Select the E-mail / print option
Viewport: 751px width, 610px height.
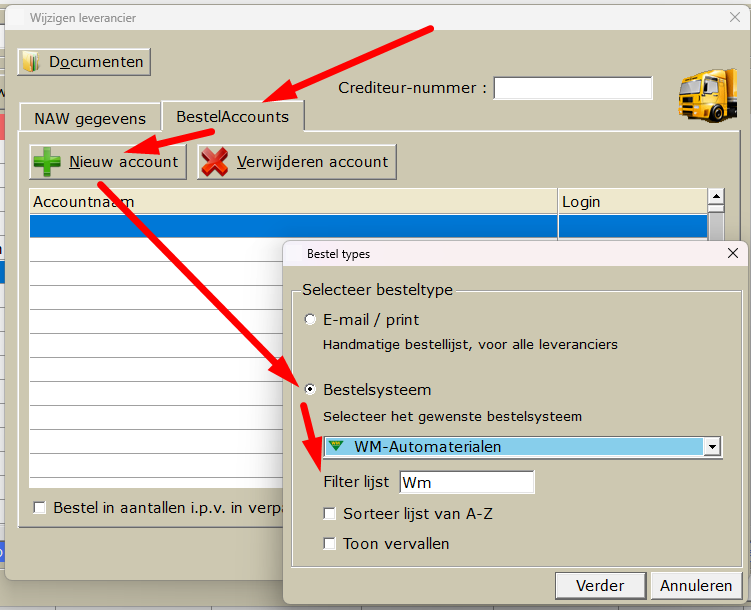pos(311,320)
